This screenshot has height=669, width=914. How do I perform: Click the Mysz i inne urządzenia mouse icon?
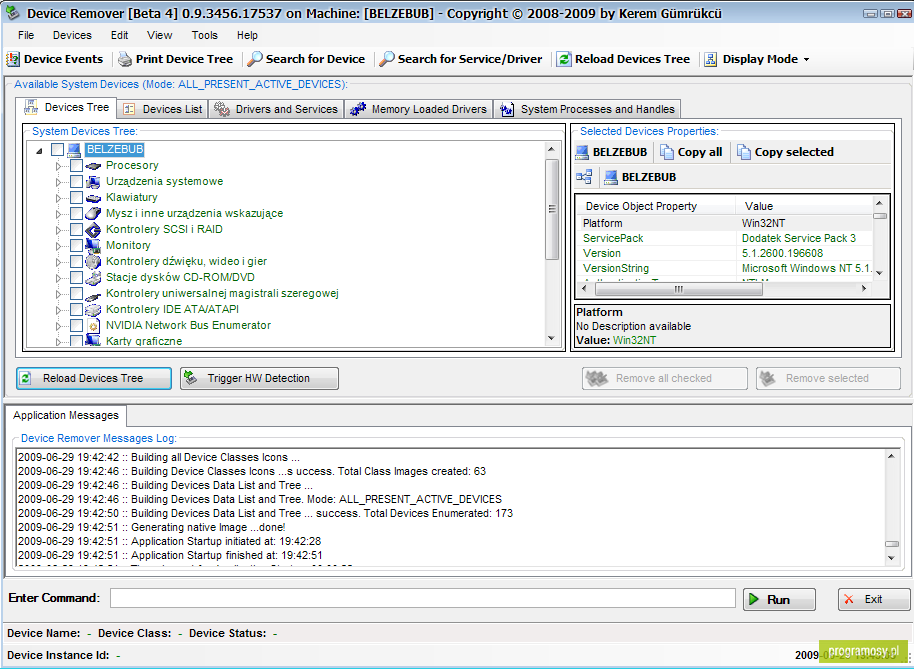pos(93,213)
